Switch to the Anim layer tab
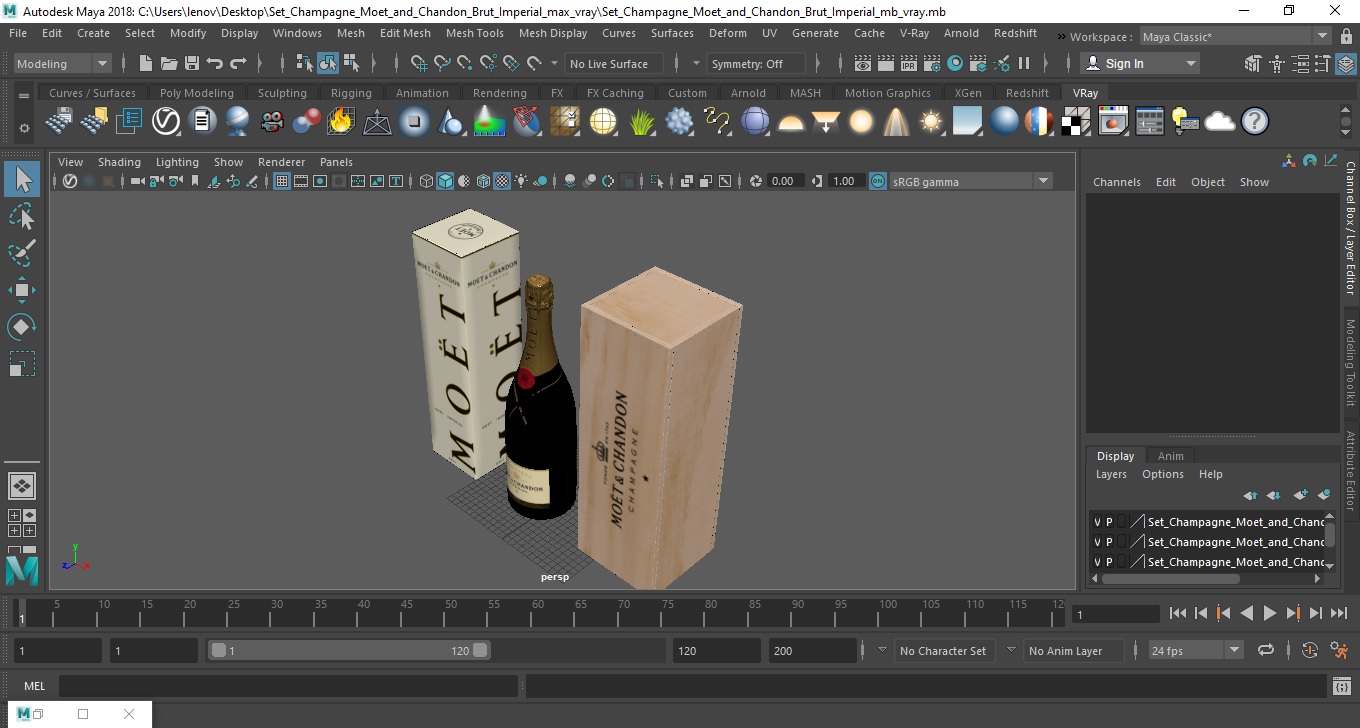 pyautogui.click(x=1170, y=455)
